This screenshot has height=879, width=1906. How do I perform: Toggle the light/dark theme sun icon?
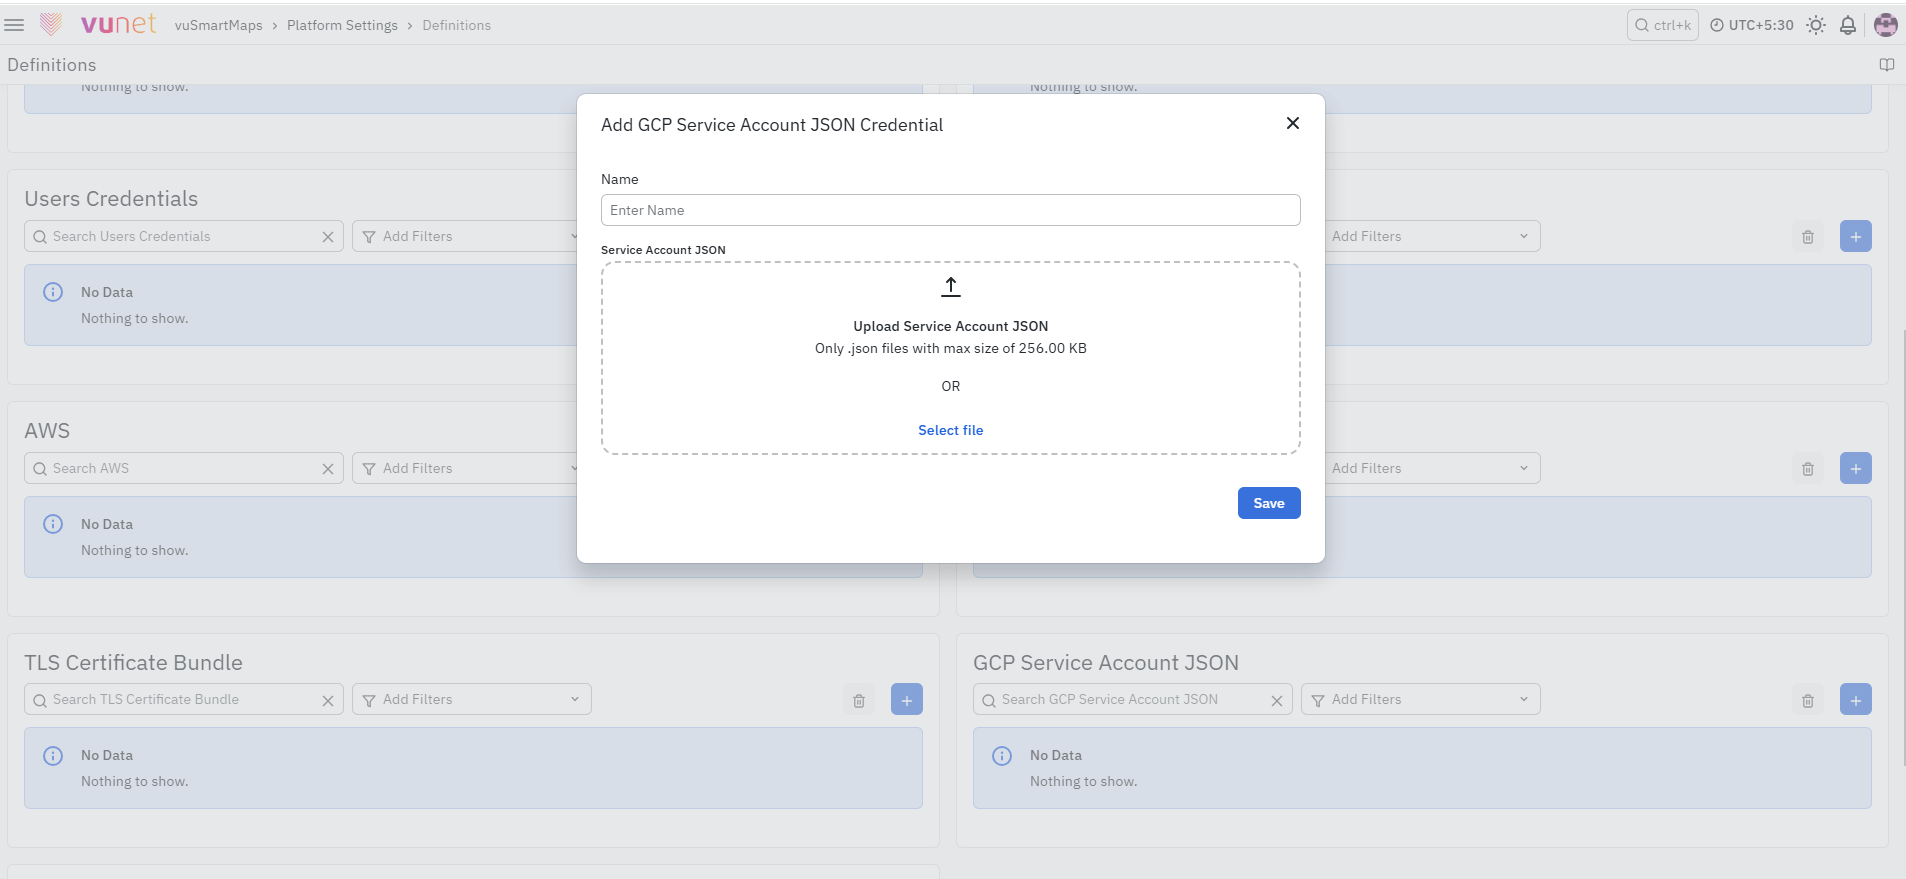click(x=1816, y=25)
